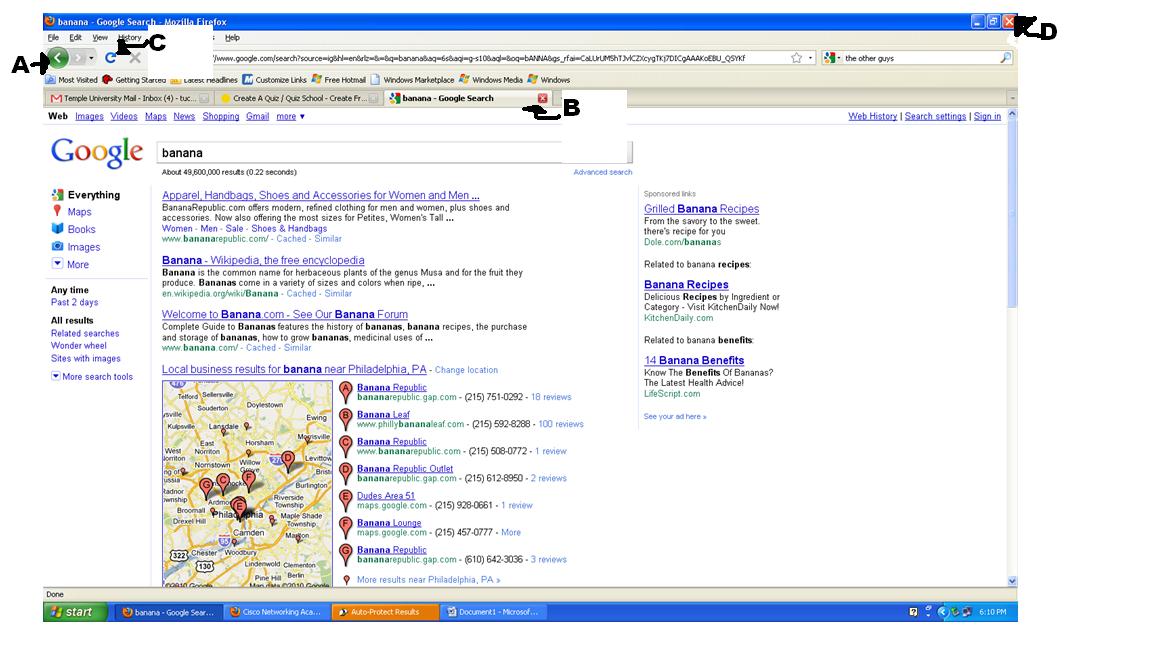Screen dimensions: 1161x645
Task: Select the Maps pin icon in sidebar
Action: point(58,211)
